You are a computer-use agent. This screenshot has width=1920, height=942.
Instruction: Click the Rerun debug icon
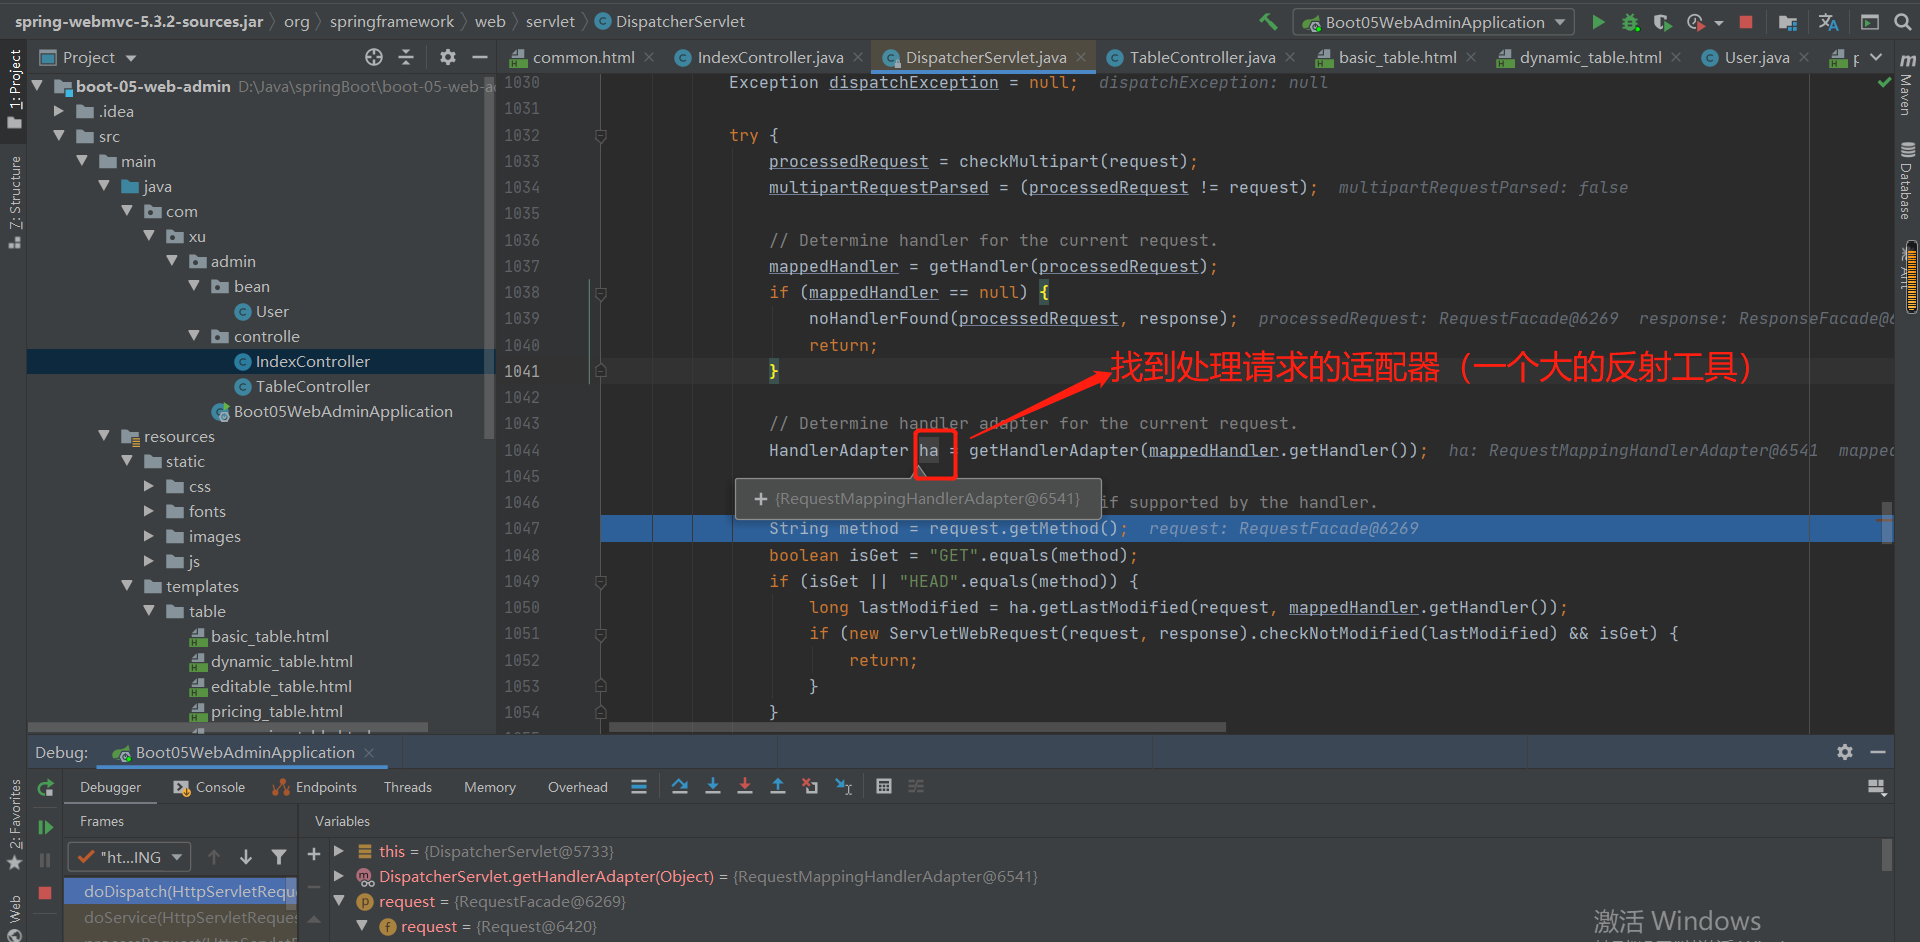(45, 788)
